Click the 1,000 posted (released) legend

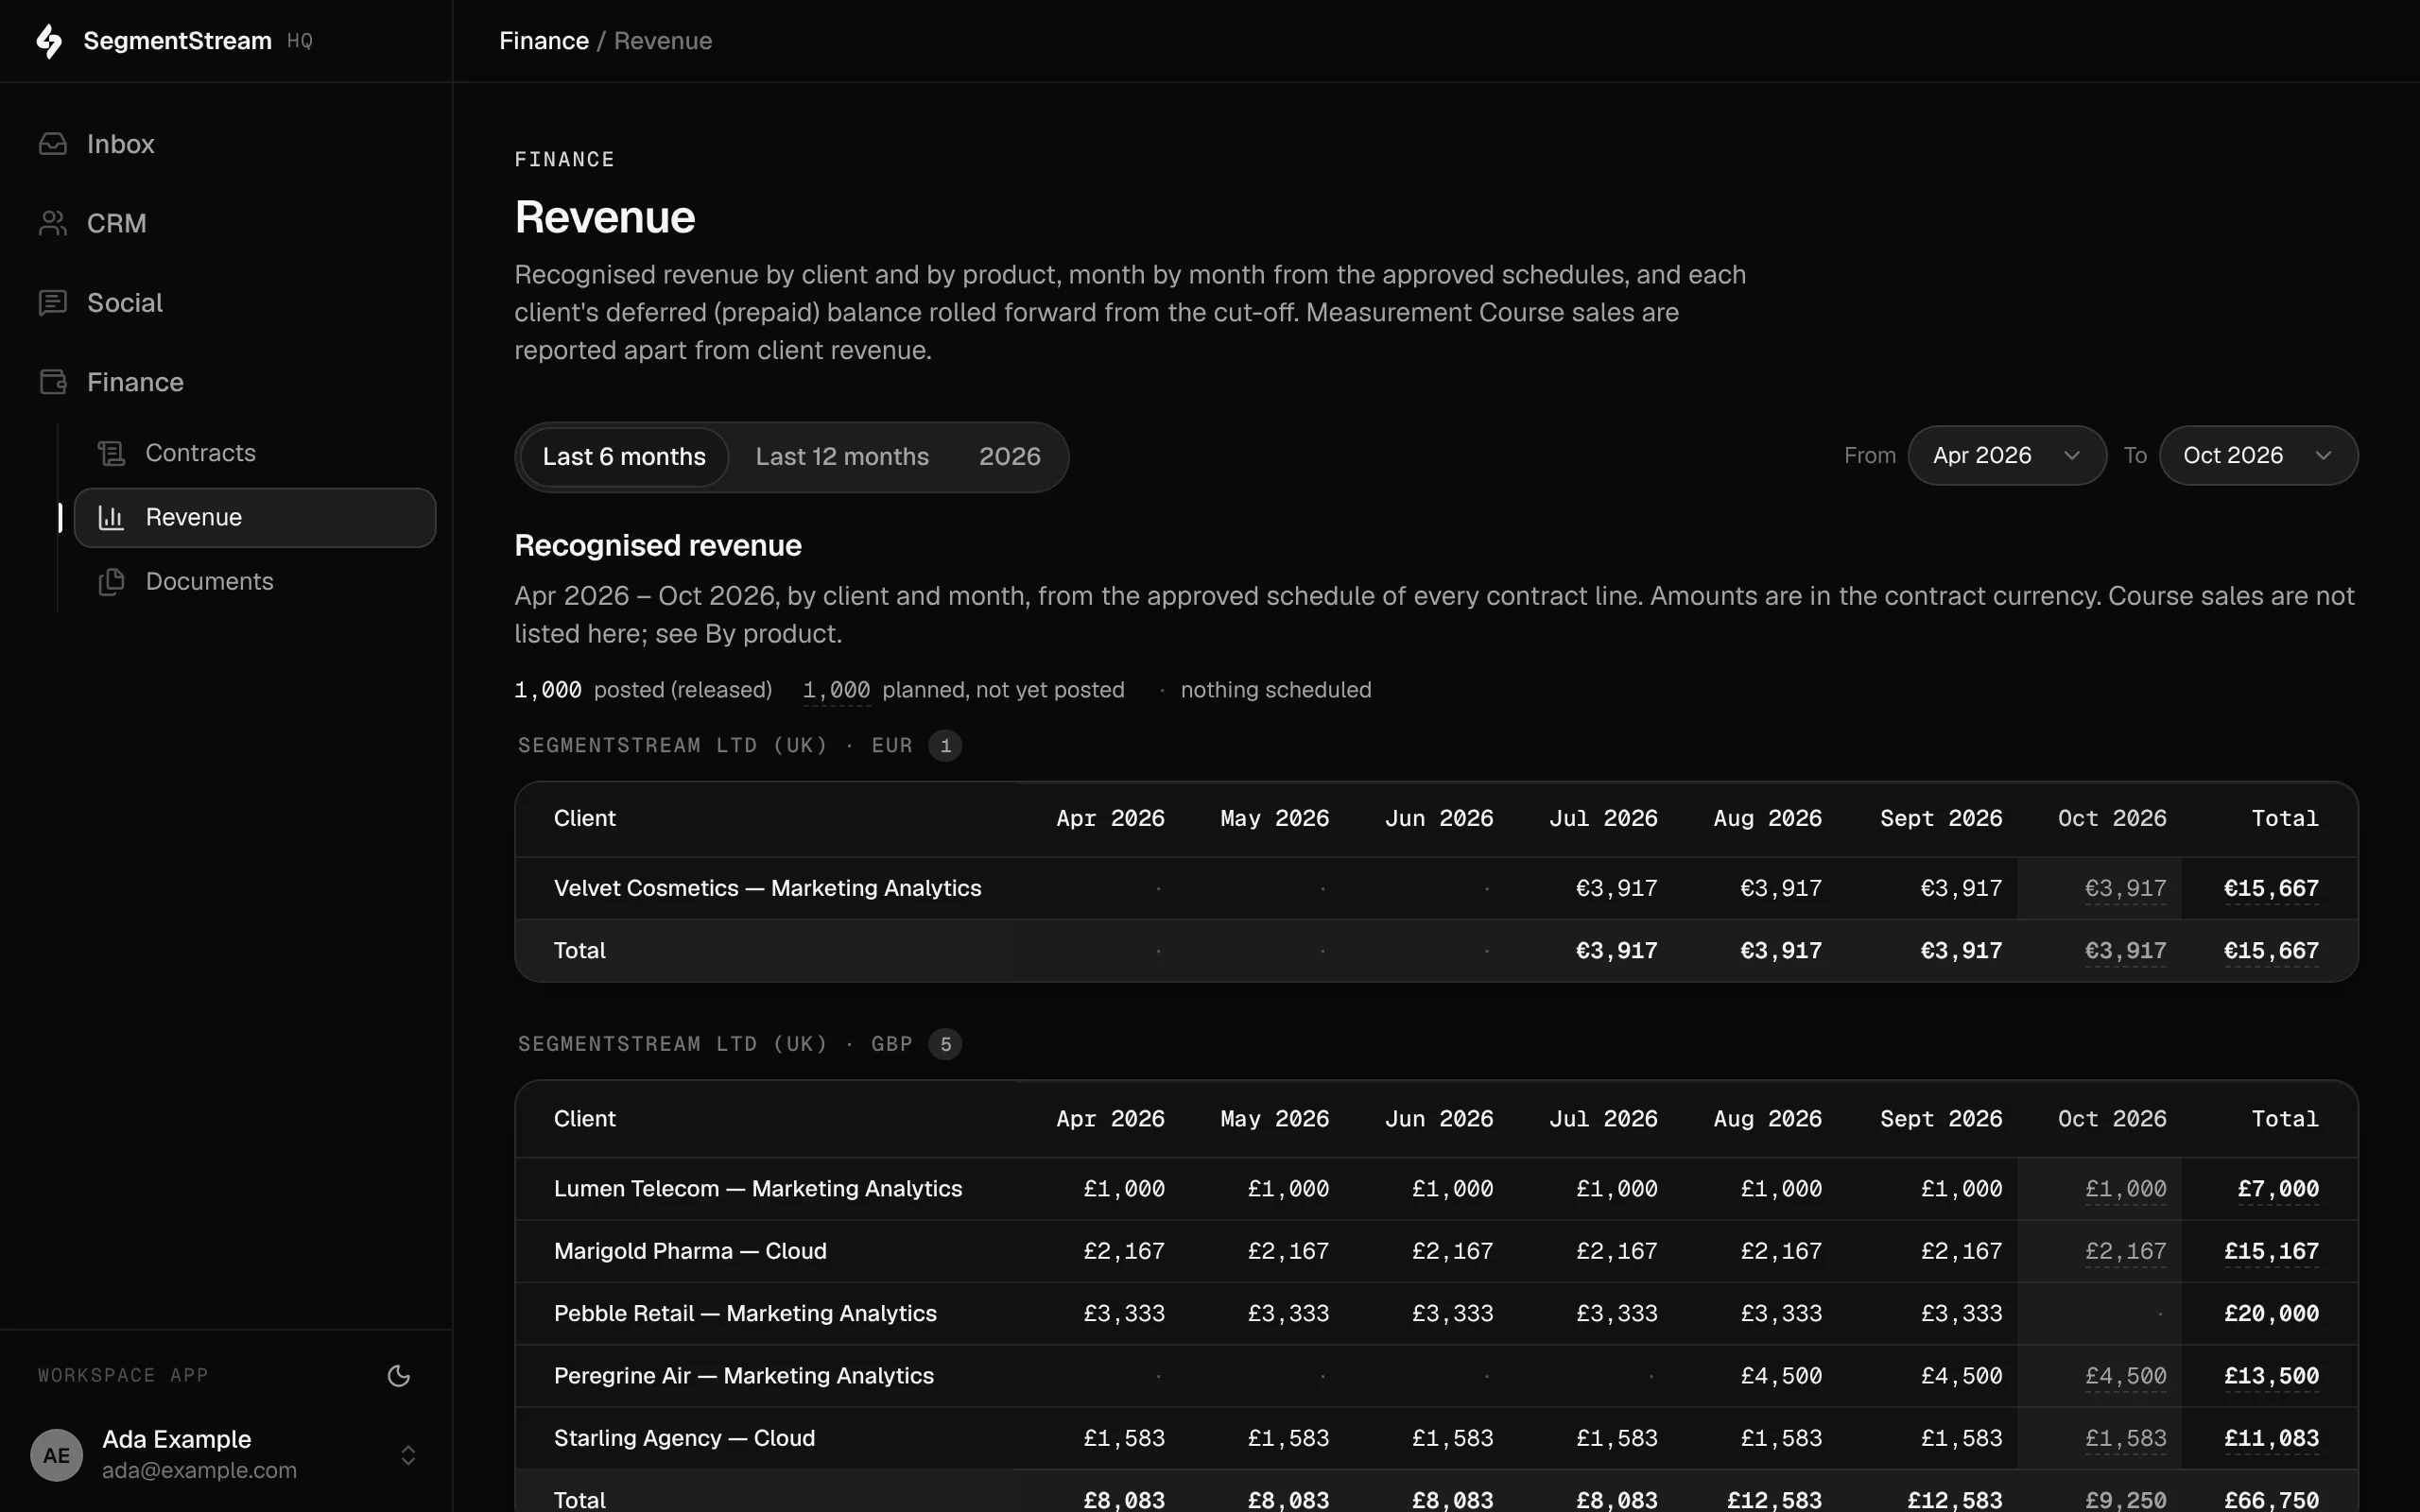coord(643,691)
